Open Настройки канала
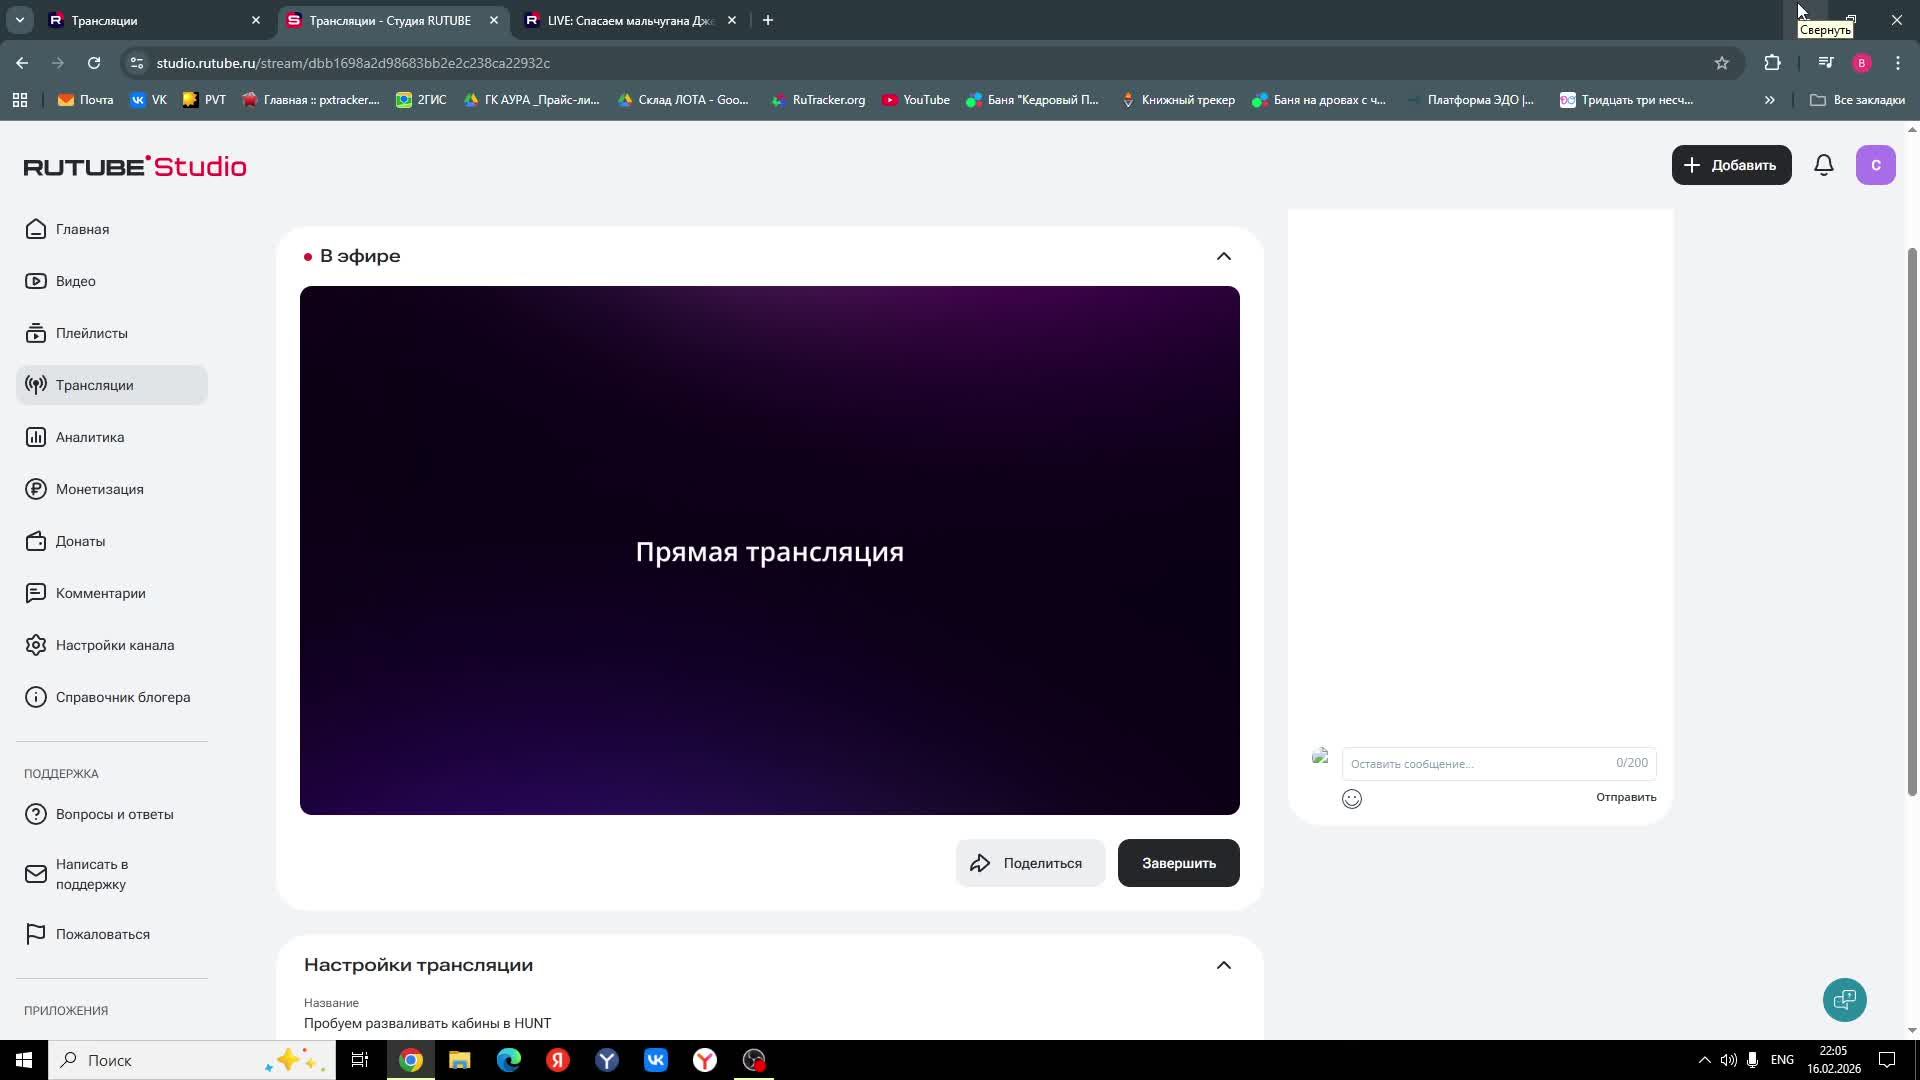The height and width of the screenshot is (1080, 1920). coord(114,645)
